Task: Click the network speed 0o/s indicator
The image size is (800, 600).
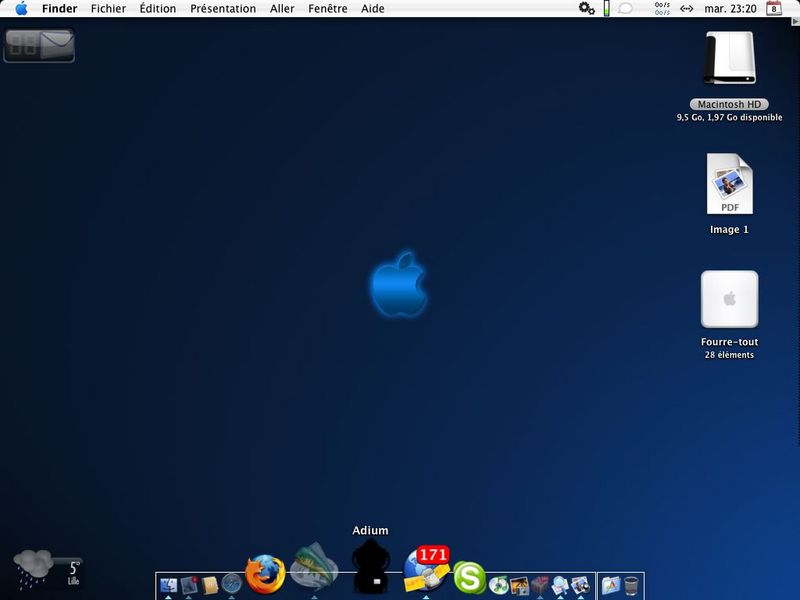Action: pyautogui.click(x=662, y=8)
